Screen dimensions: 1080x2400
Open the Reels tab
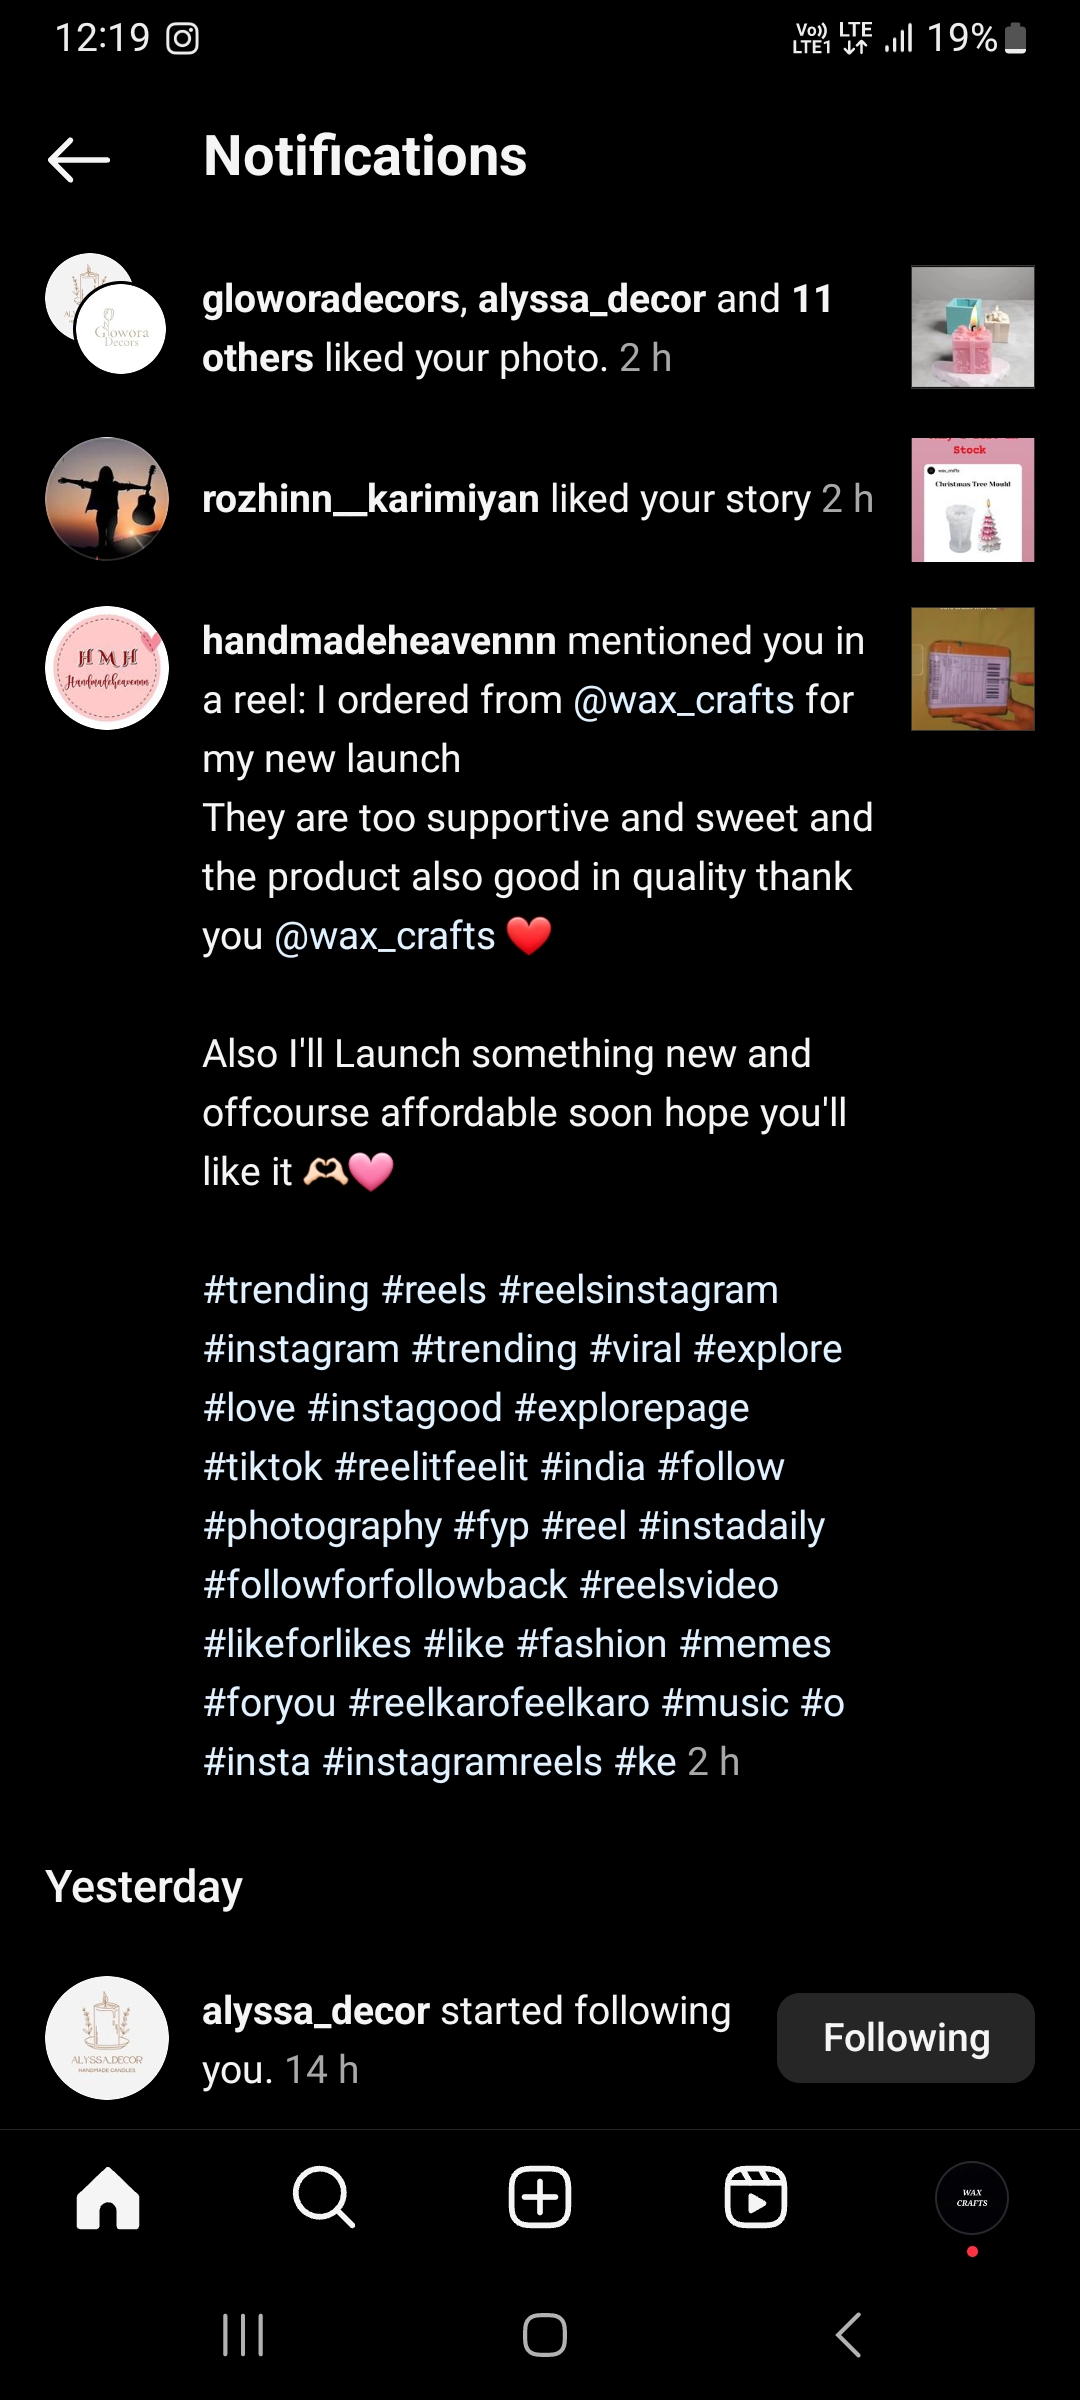pyautogui.click(x=756, y=2197)
